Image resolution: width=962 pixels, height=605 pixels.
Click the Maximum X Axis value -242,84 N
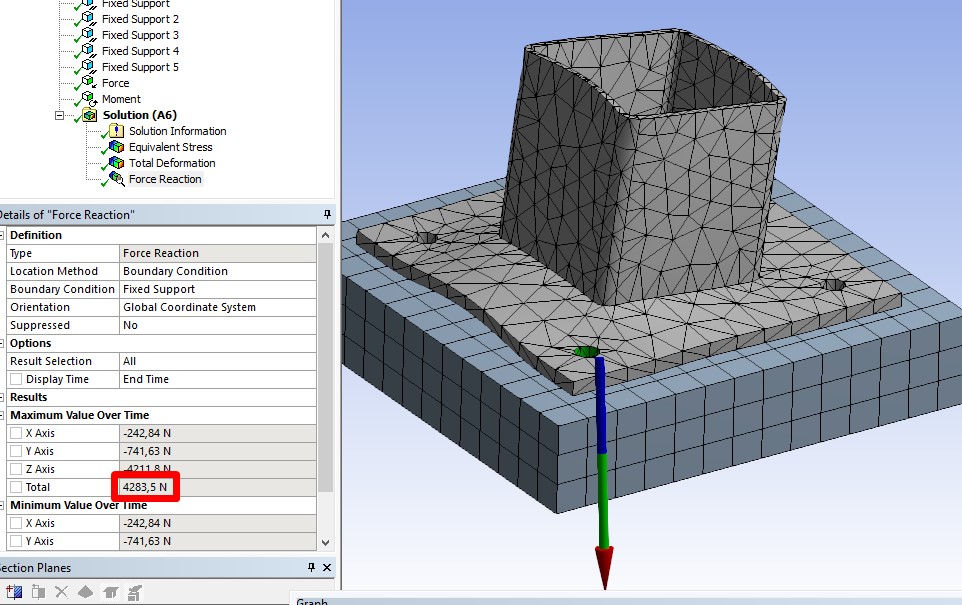click(x=218, y=433)
